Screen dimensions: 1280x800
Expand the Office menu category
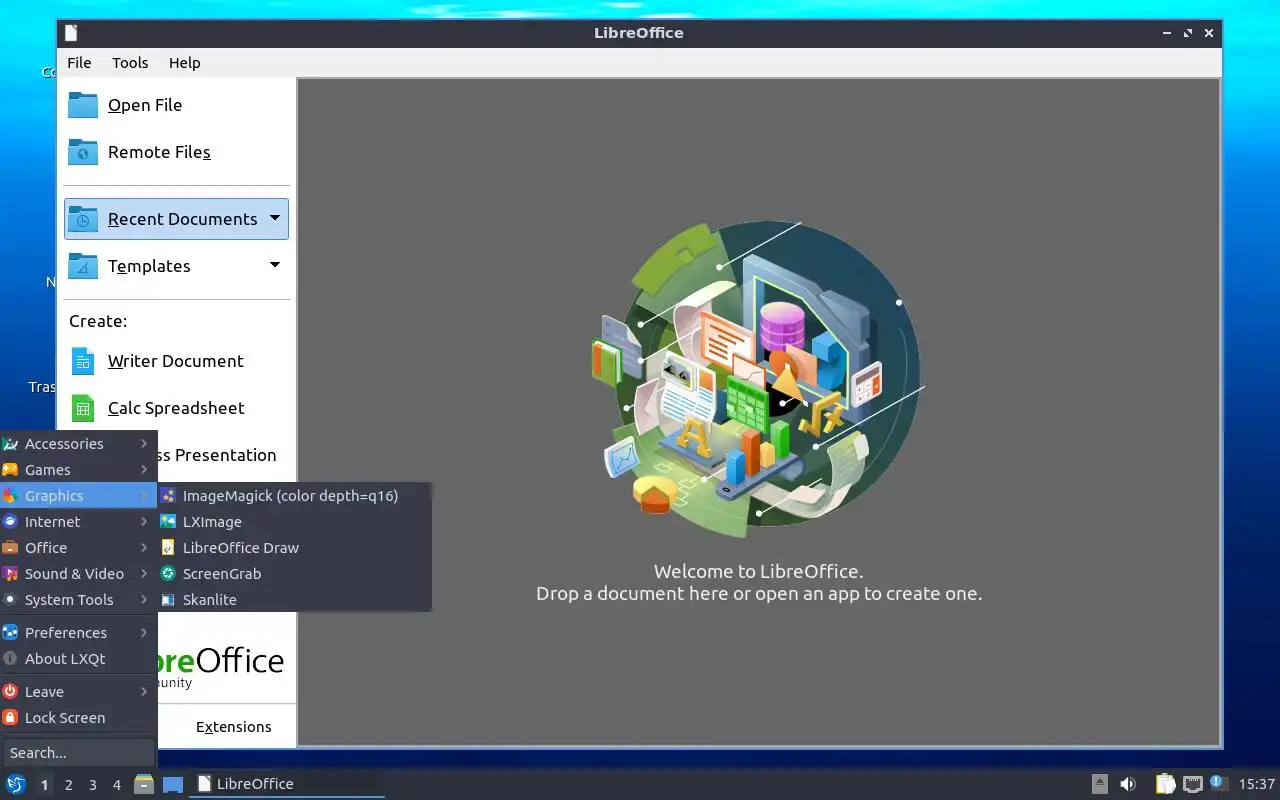tap(78, 548)
